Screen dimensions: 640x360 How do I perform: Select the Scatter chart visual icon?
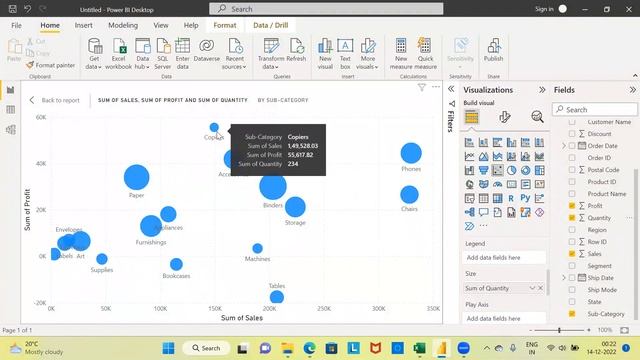497,170
